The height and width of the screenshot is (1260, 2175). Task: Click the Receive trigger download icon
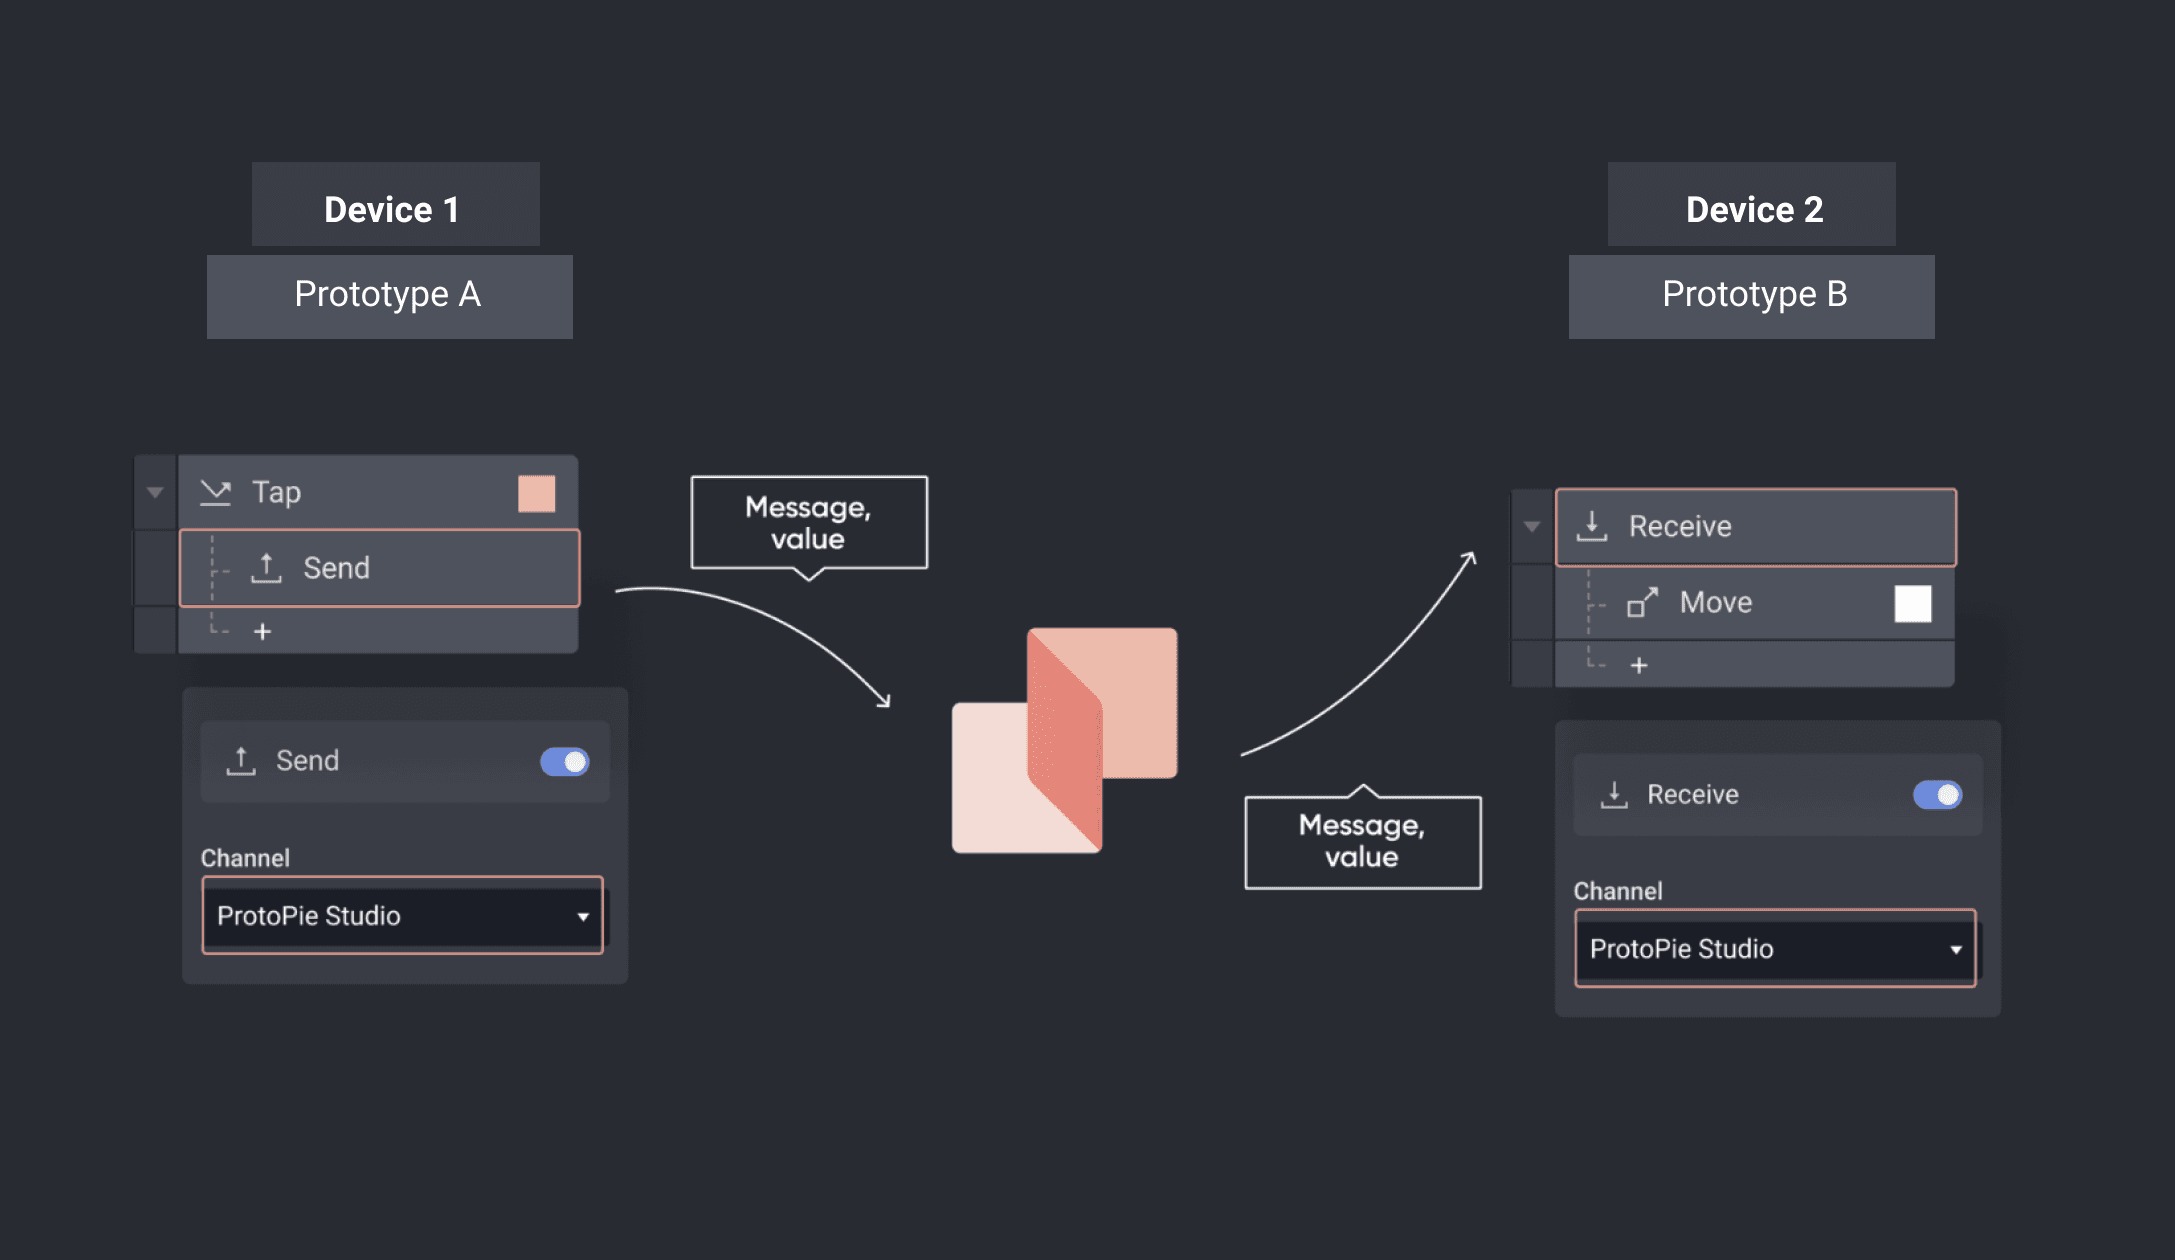point(1592,526)
